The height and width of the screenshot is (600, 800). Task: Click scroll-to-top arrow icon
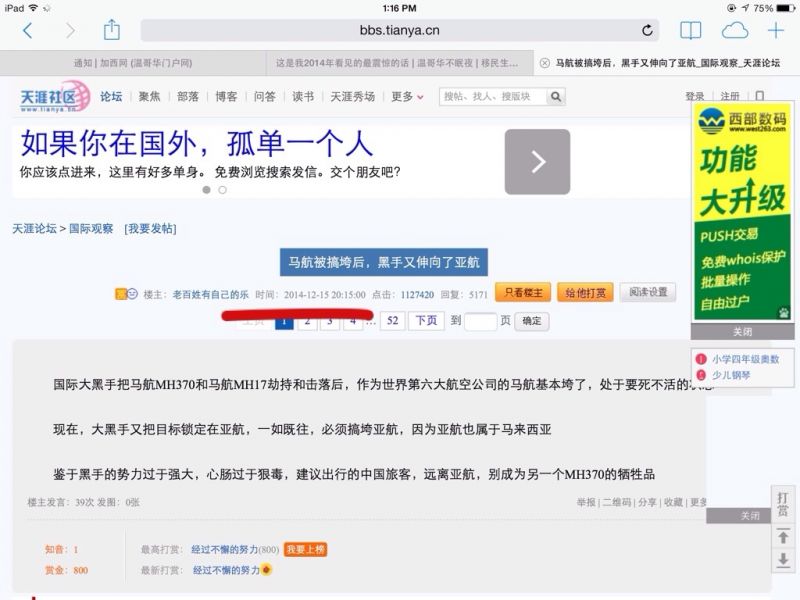click(x=783, y=537)
